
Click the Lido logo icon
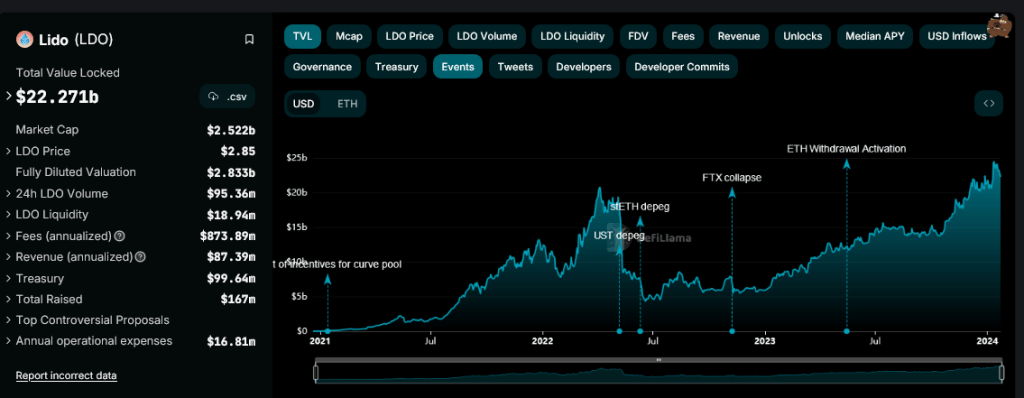(x=24, y=39)
